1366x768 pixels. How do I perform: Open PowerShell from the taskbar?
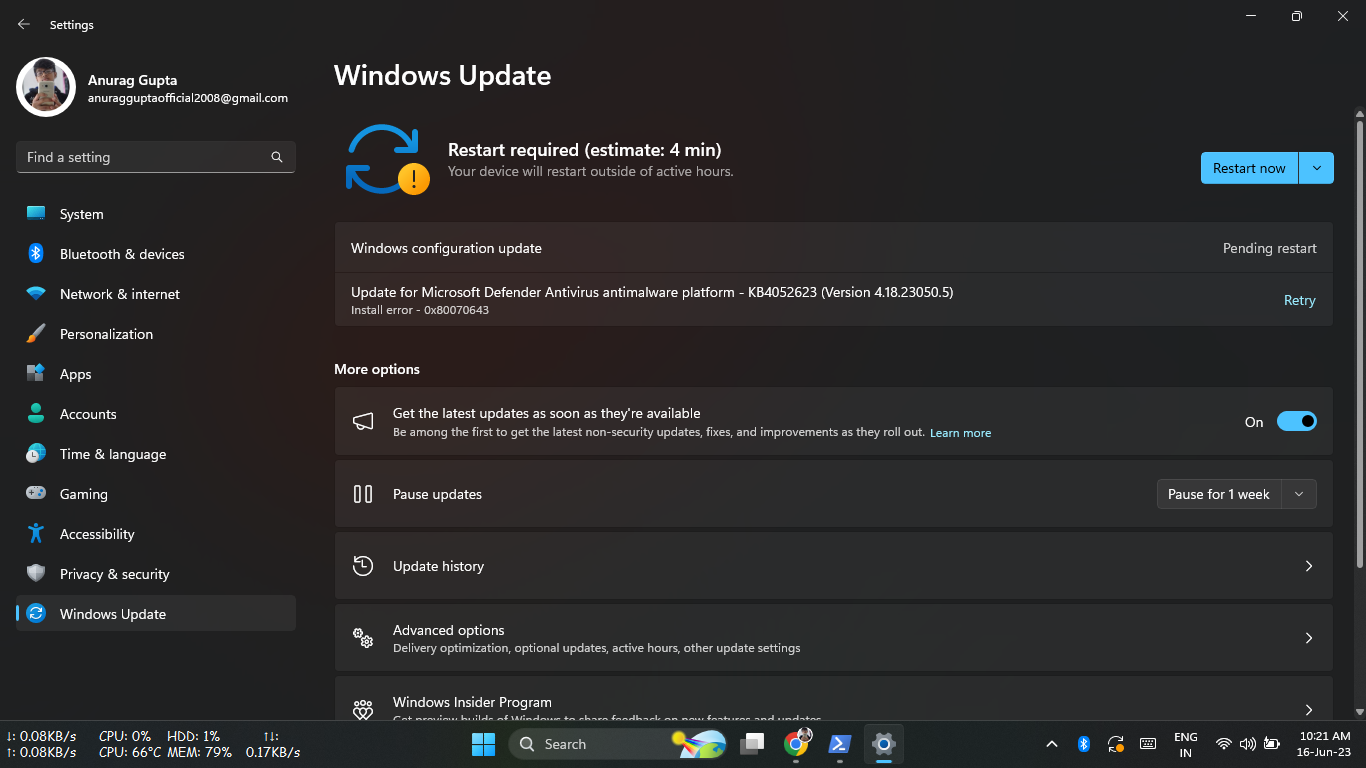point(840,744)
